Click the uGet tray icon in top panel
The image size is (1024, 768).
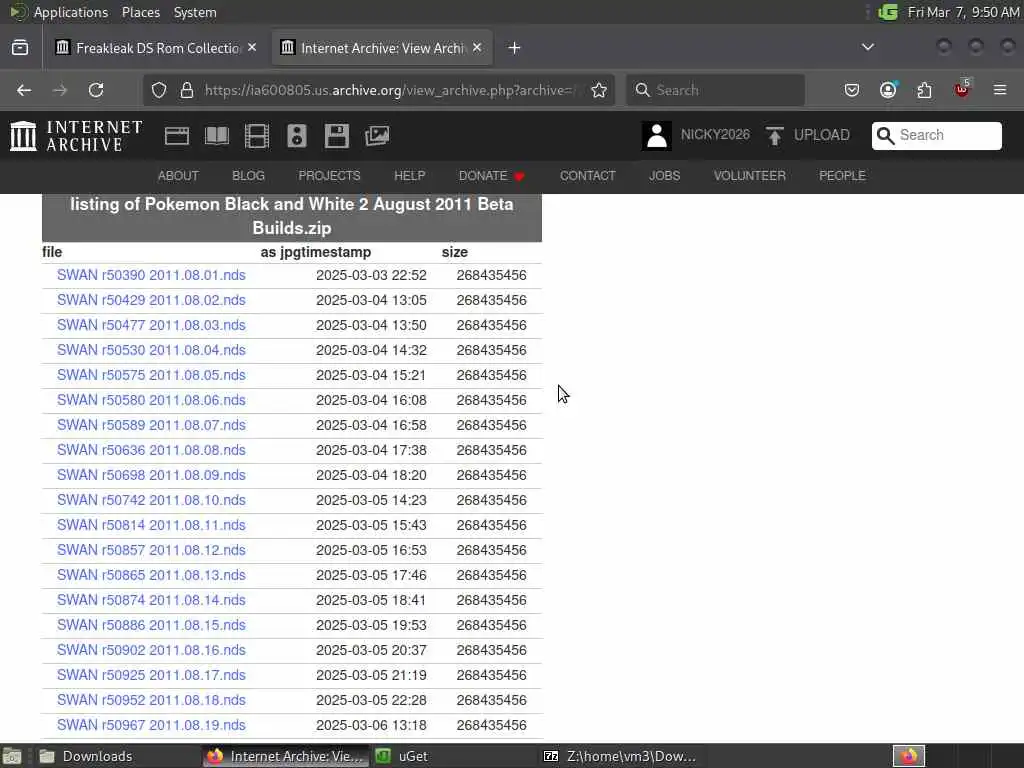[888, 12]
